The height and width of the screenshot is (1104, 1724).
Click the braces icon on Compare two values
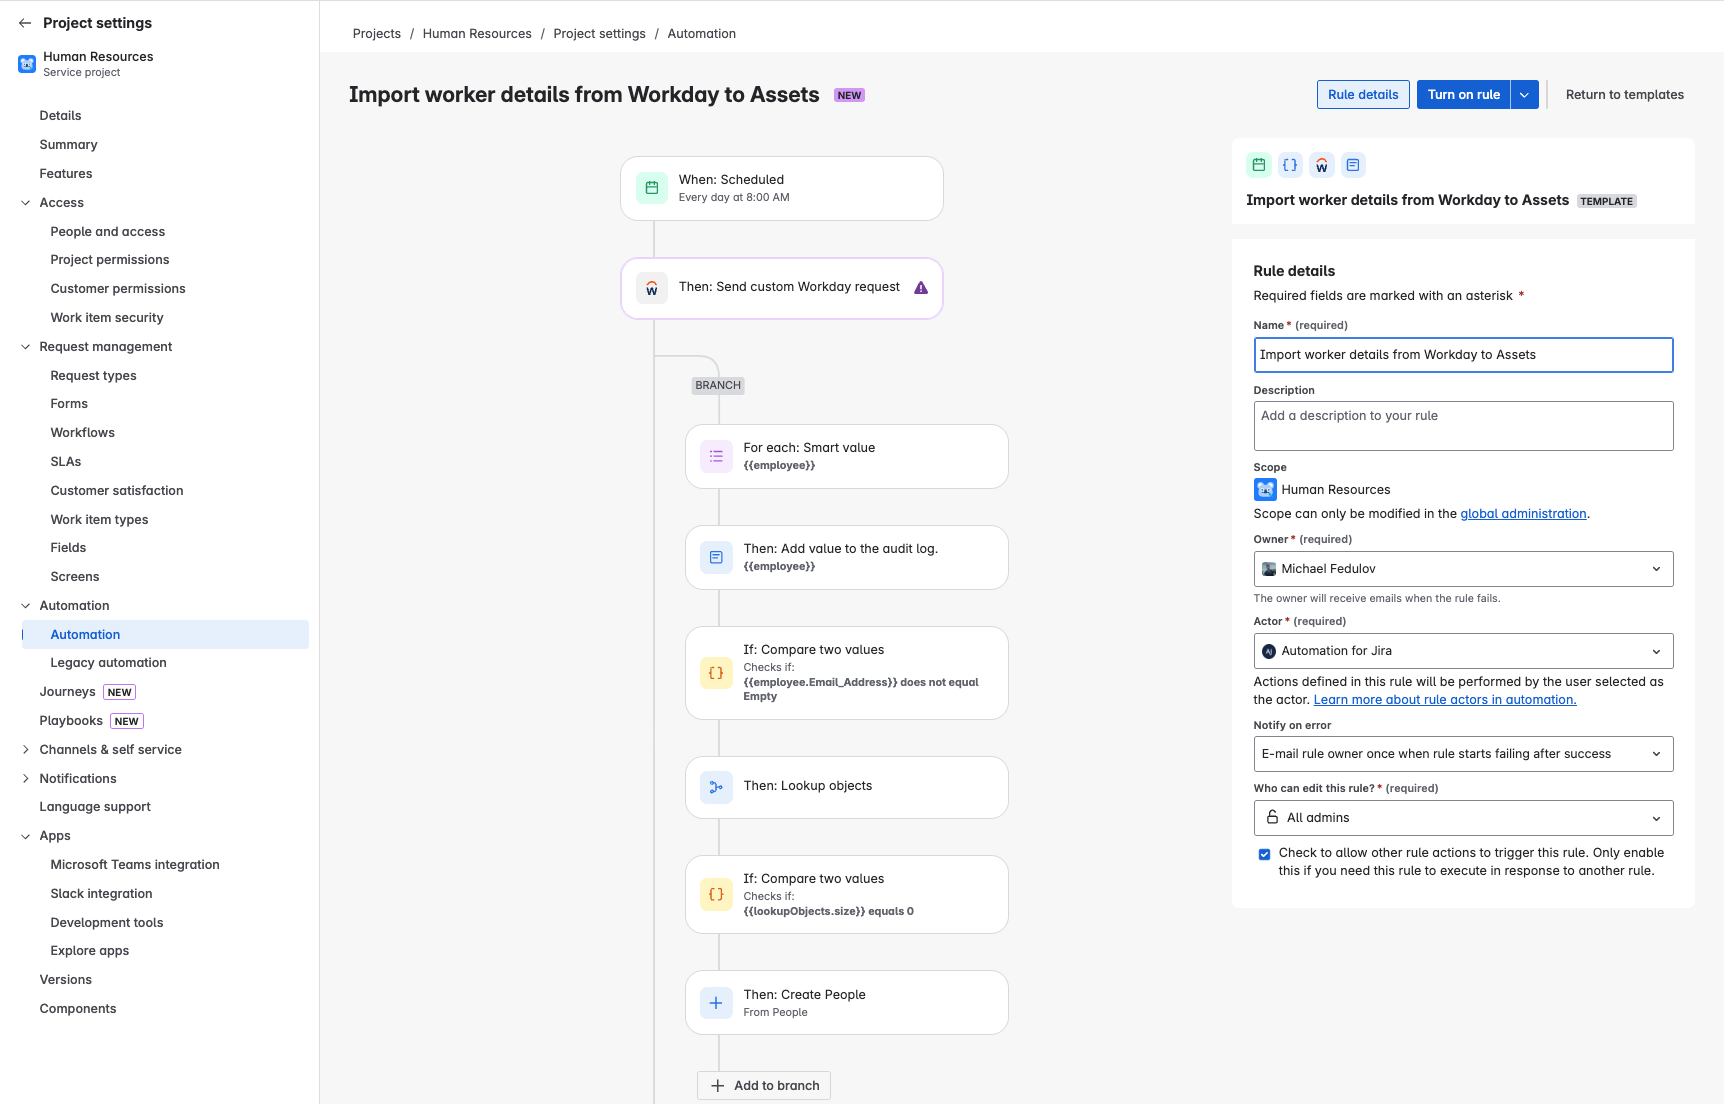tap(716, 673)
